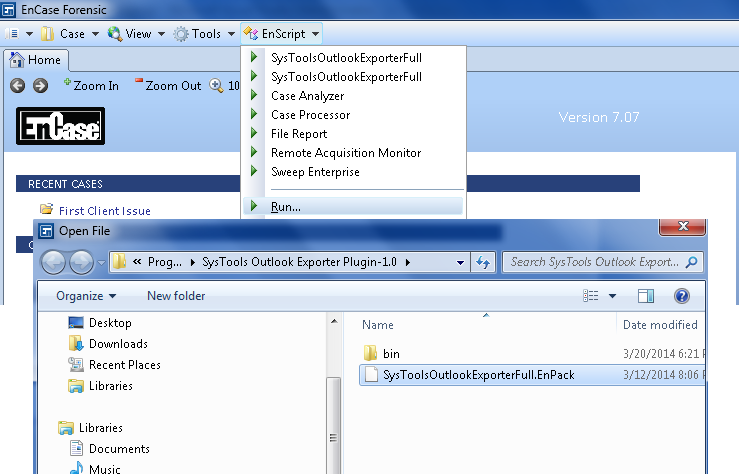Select Music library

coord(104,468)
